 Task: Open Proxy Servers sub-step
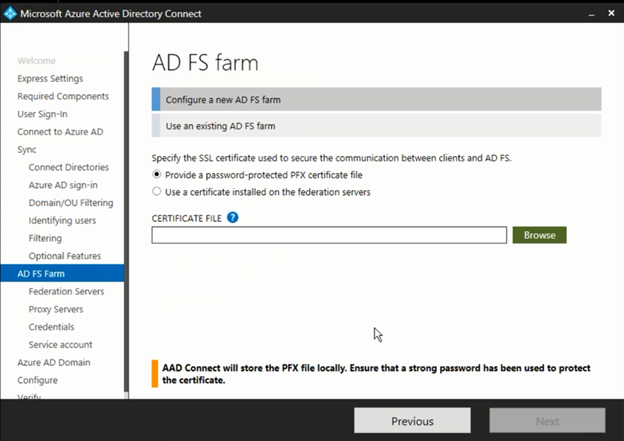56,309
